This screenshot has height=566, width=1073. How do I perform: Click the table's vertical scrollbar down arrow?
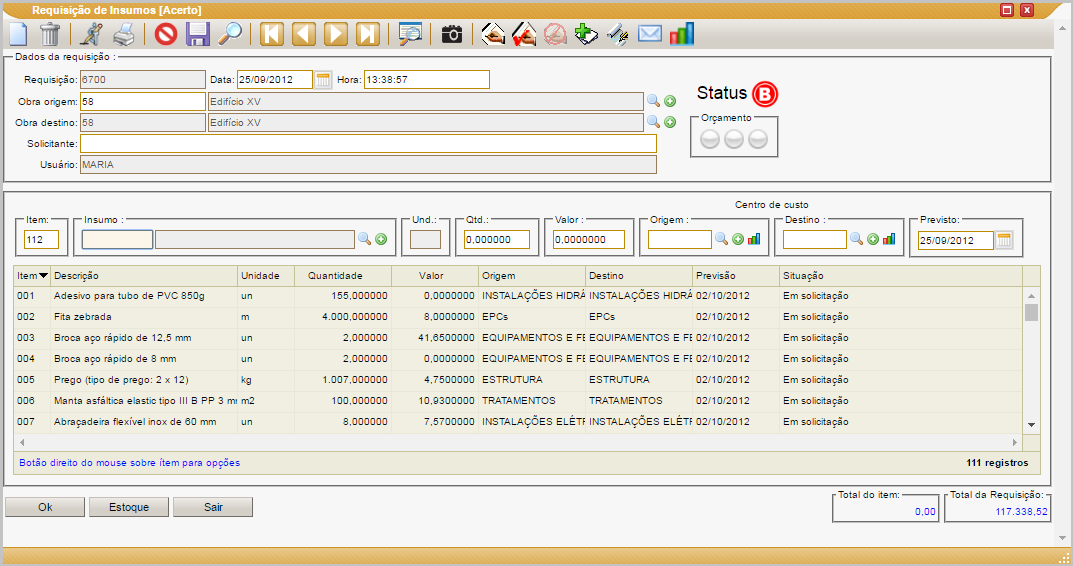click(1031, 425)
